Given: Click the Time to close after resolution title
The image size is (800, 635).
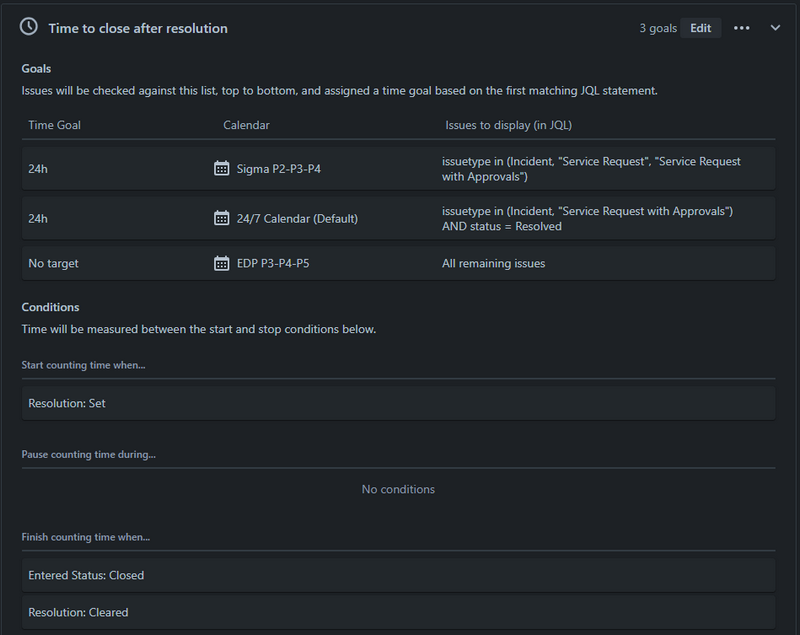Looking at the screenshot, I should (138, 28).
